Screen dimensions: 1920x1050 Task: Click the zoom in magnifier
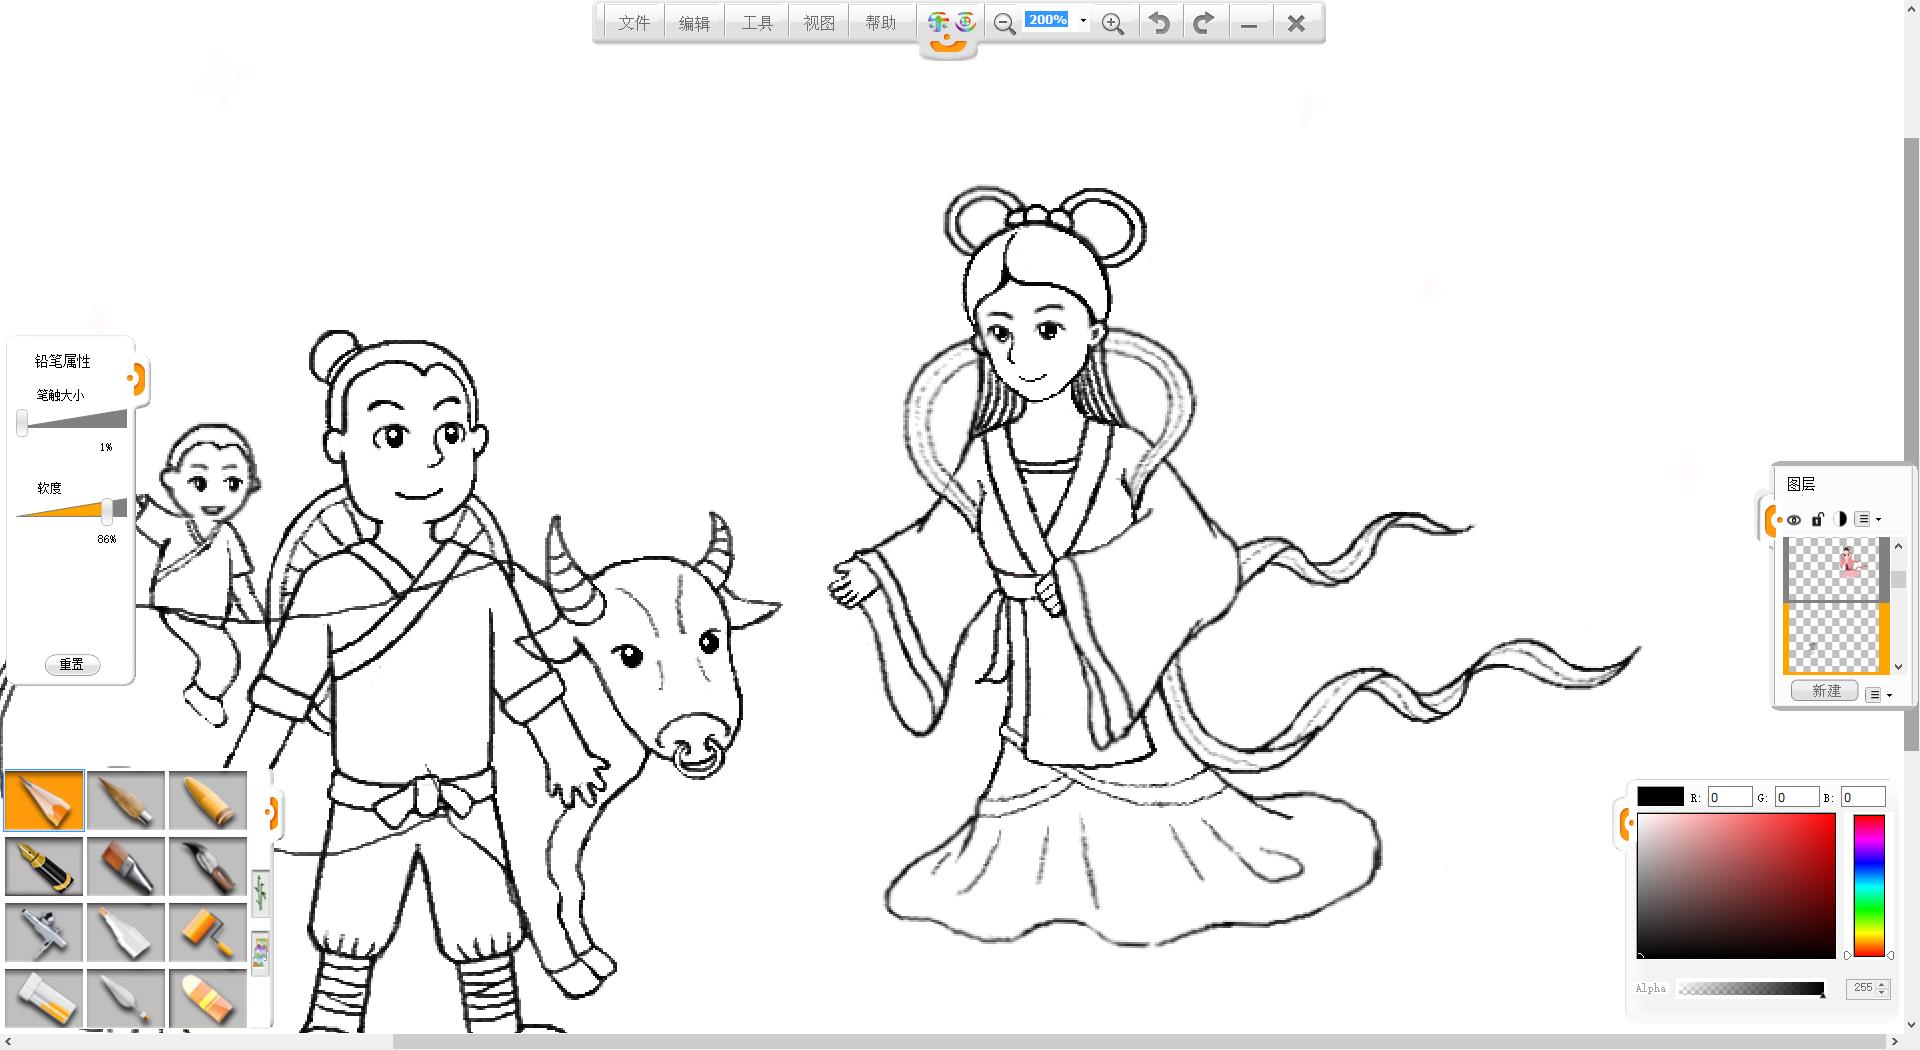point(1112,24)
